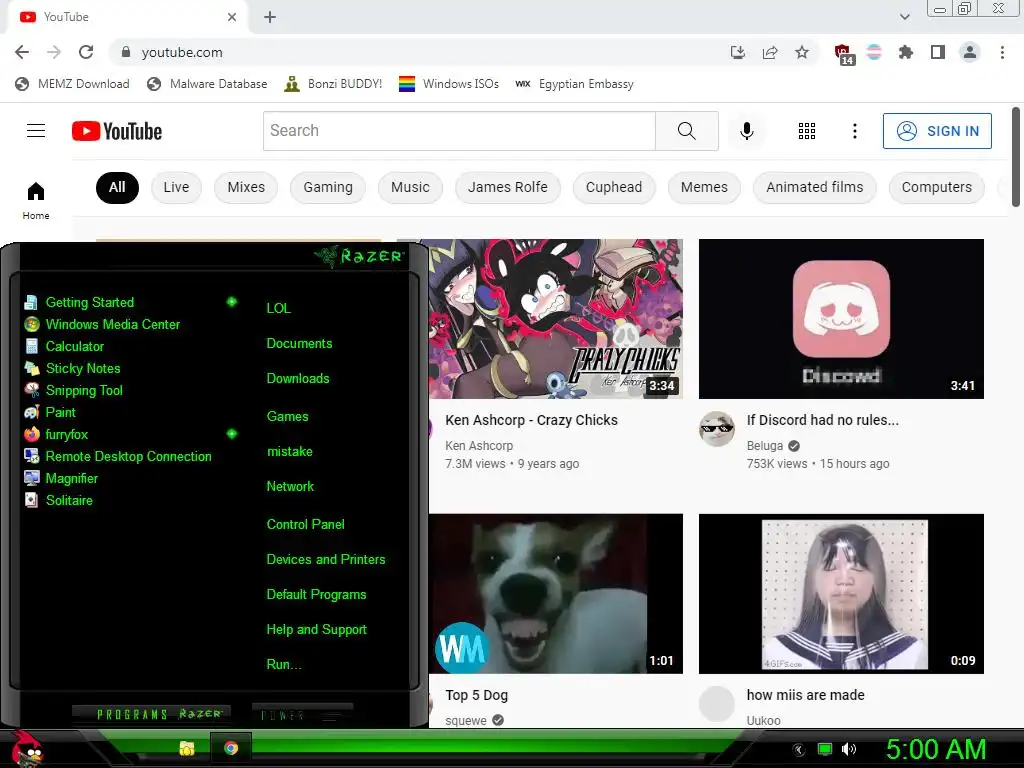Open the MEMZ Download bookmark

(72, 84)
